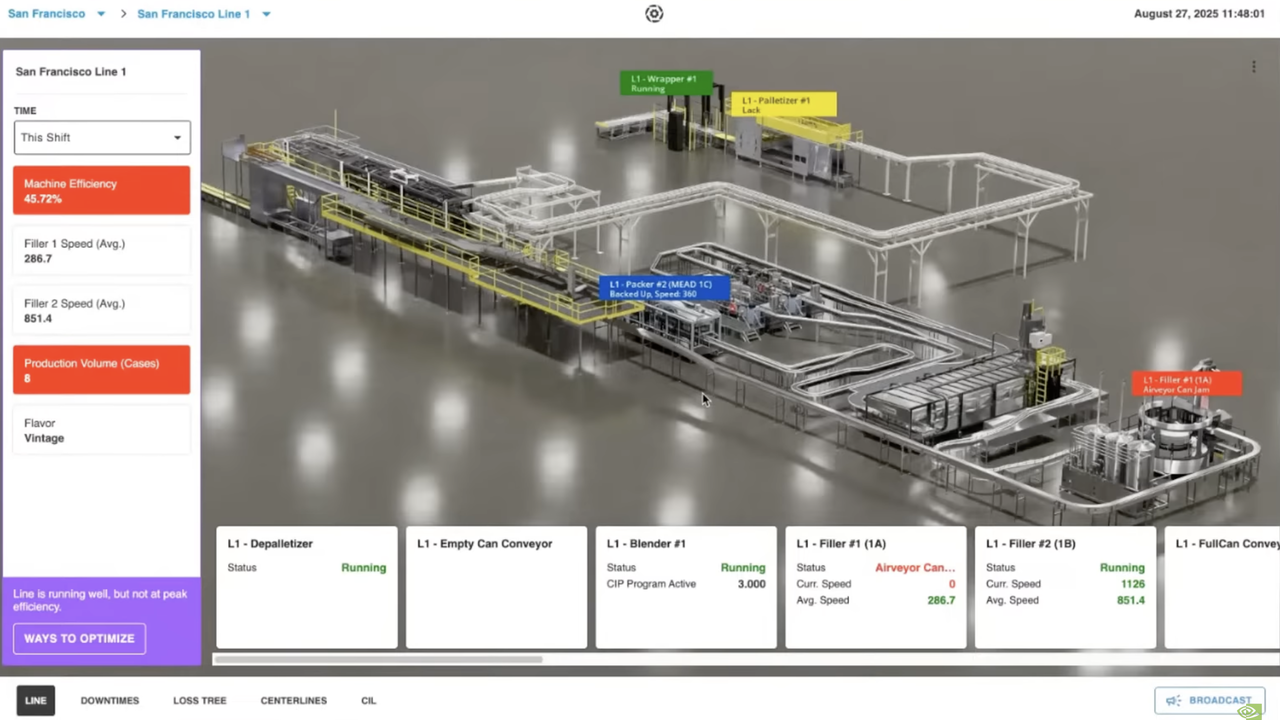
Task: Switch to the LINE tab
Action: (x=36, y=701)
